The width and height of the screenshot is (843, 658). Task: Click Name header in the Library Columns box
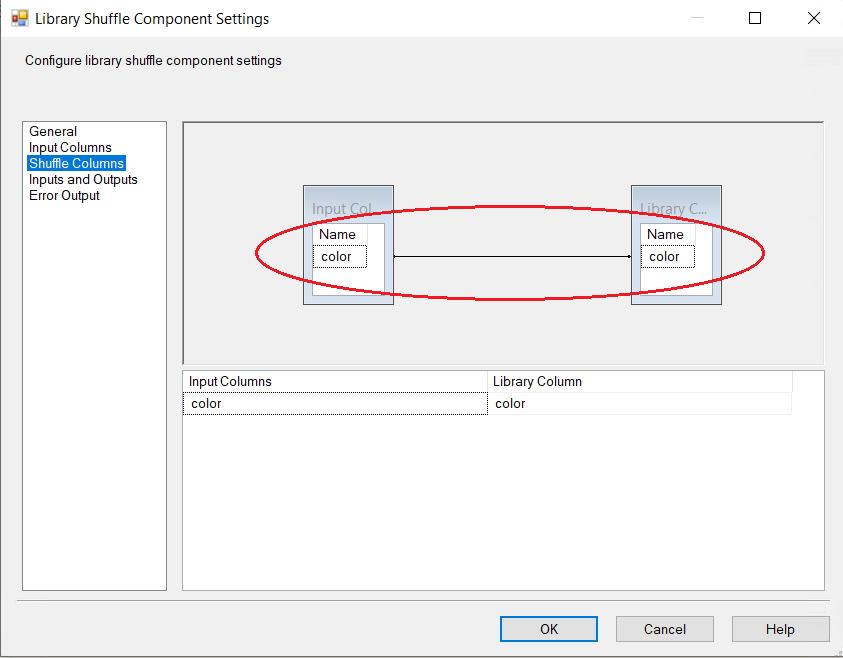click(x=666, y=234)
